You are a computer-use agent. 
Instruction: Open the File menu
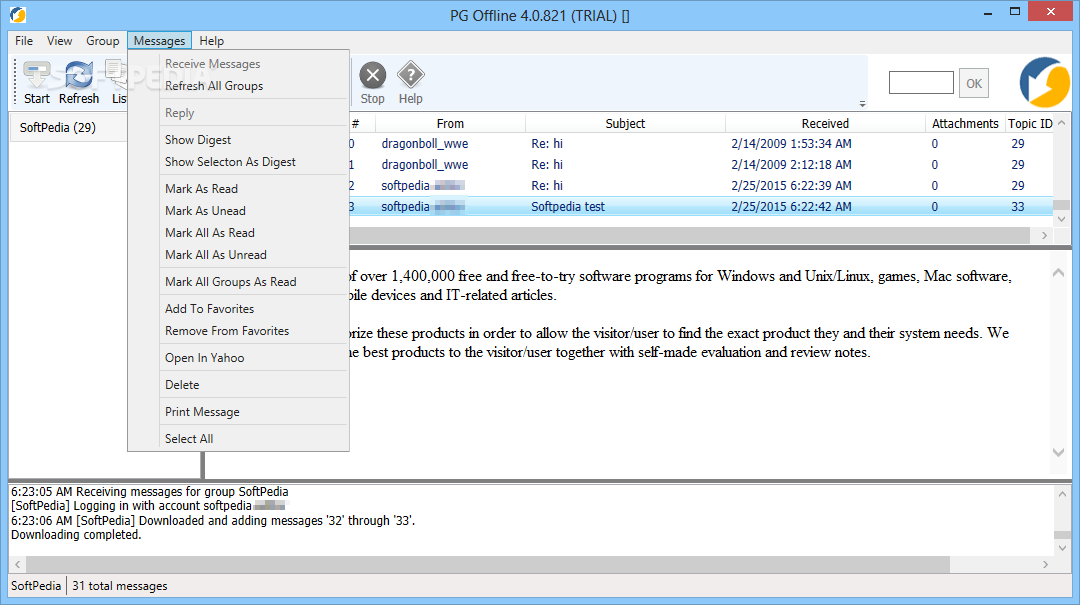point(24,41)
